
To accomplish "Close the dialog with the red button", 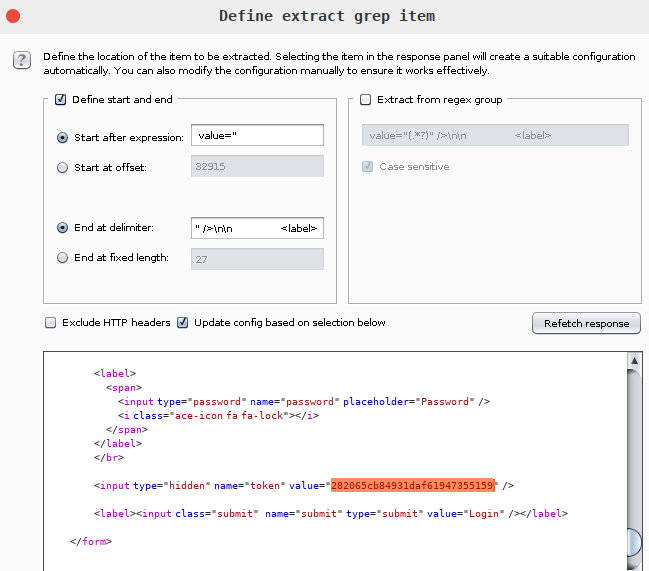I will pyautogui.click(x=13, y=16).
